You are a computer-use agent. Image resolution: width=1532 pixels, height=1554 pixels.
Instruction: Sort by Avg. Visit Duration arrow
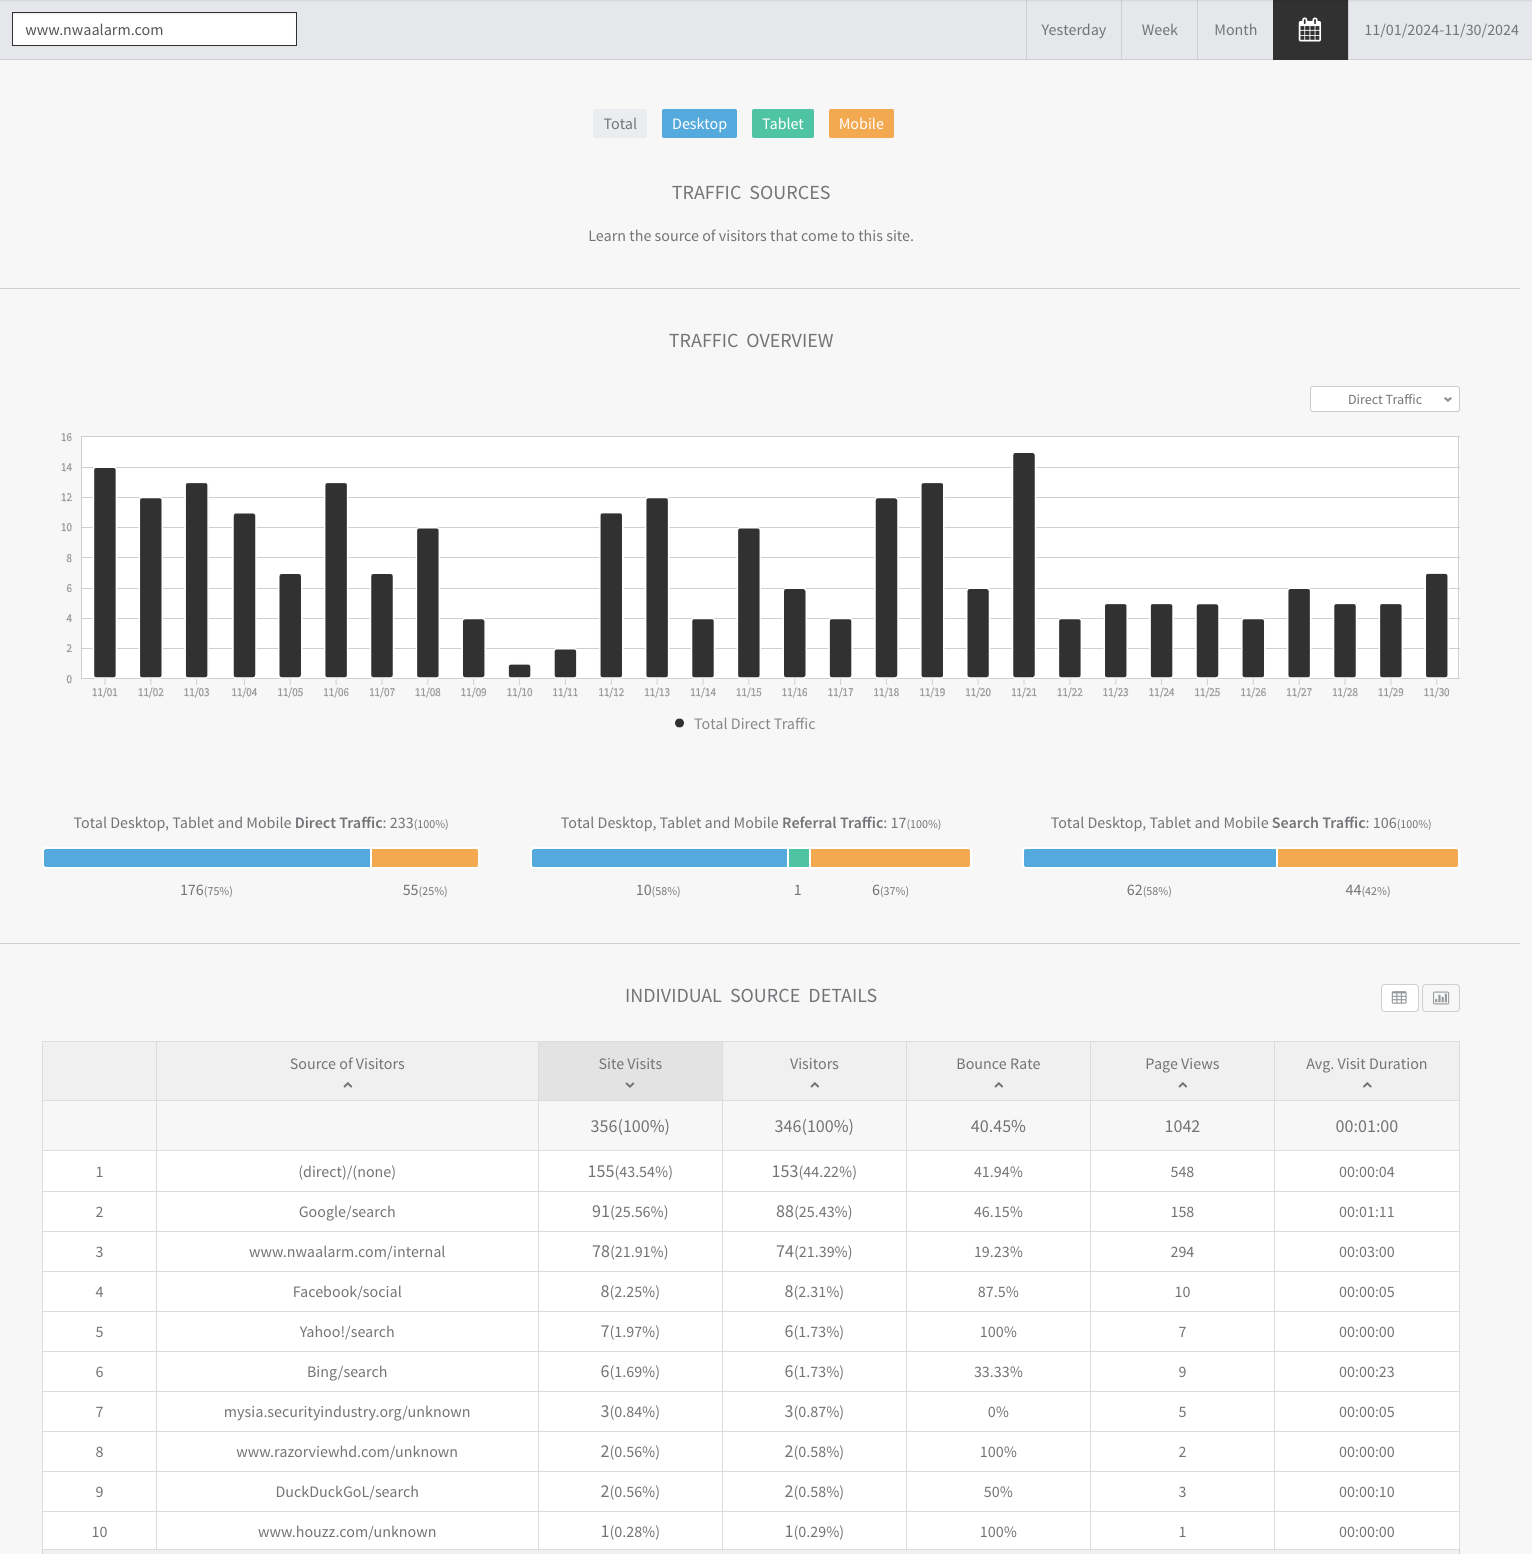pyautogui.click(x=1367, y=1085)
